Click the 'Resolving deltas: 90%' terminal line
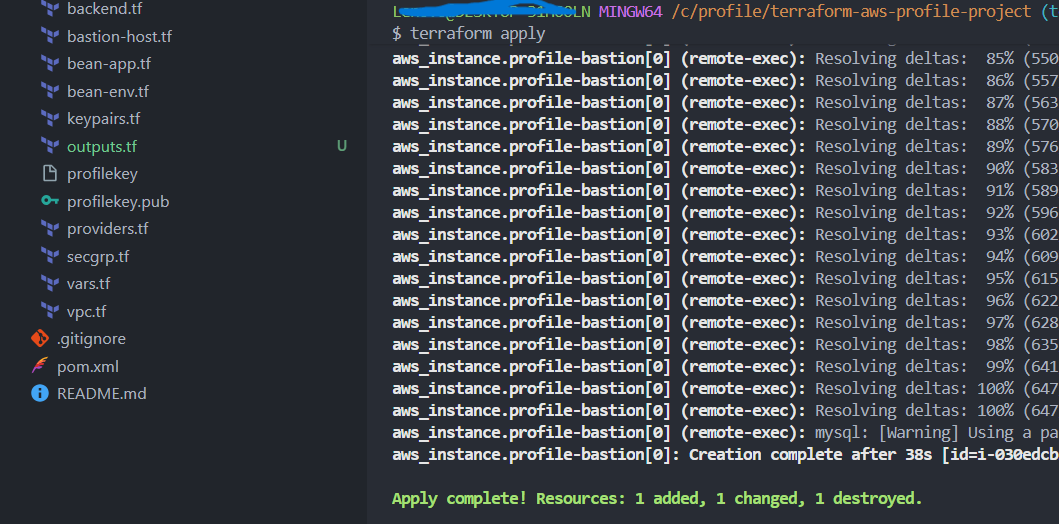 pos(725,169)
